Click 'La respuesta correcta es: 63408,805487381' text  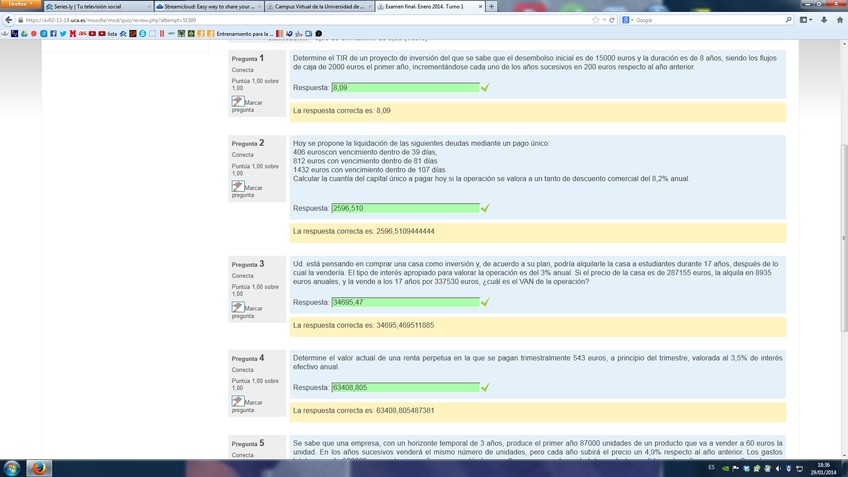363,411
